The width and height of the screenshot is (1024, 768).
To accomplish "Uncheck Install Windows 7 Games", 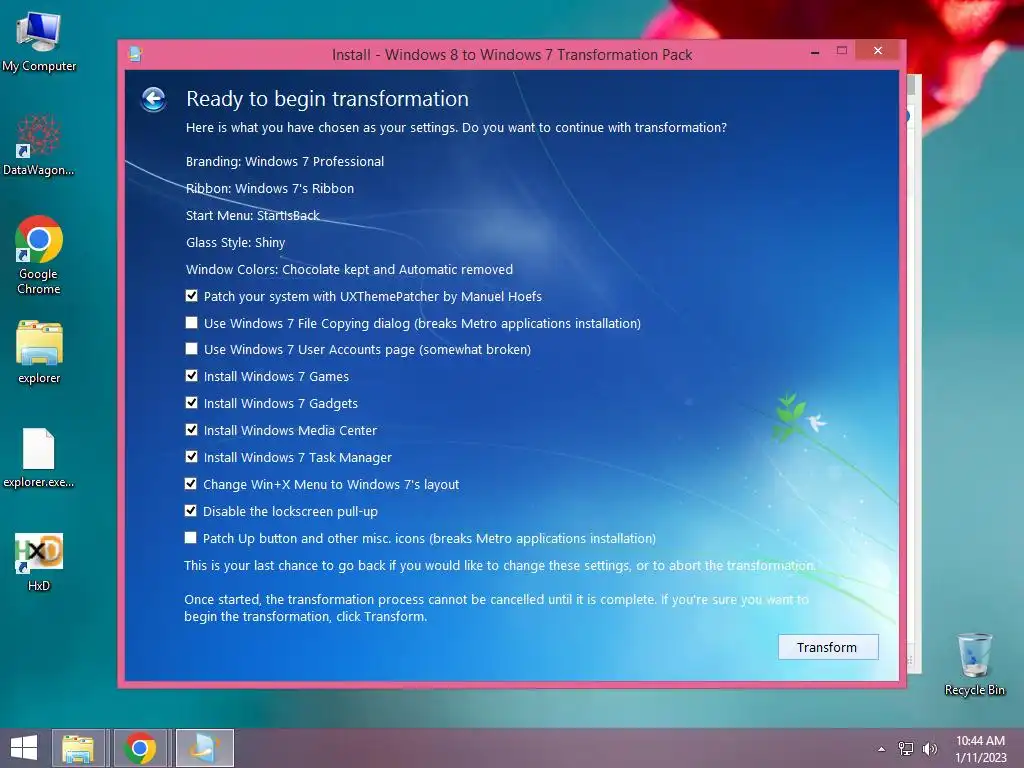I will click(x=191, y=376).
